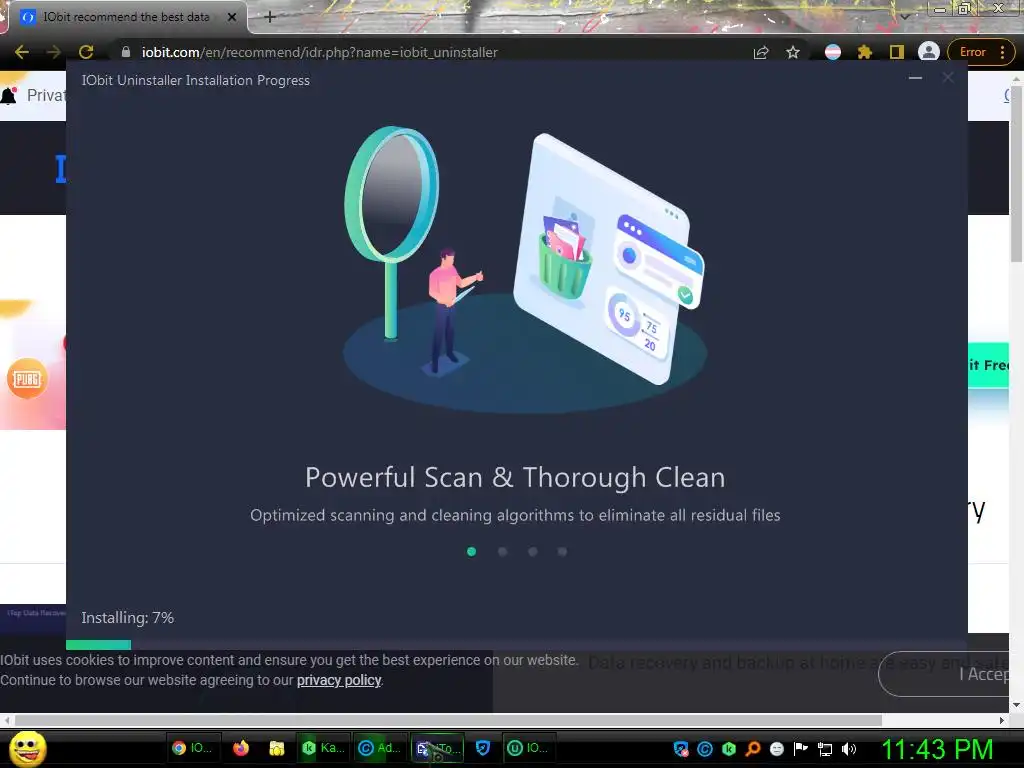Viewport: 1024px width, 768px height.
Task: Open the smiley face Start button
Action: [27, 749]
